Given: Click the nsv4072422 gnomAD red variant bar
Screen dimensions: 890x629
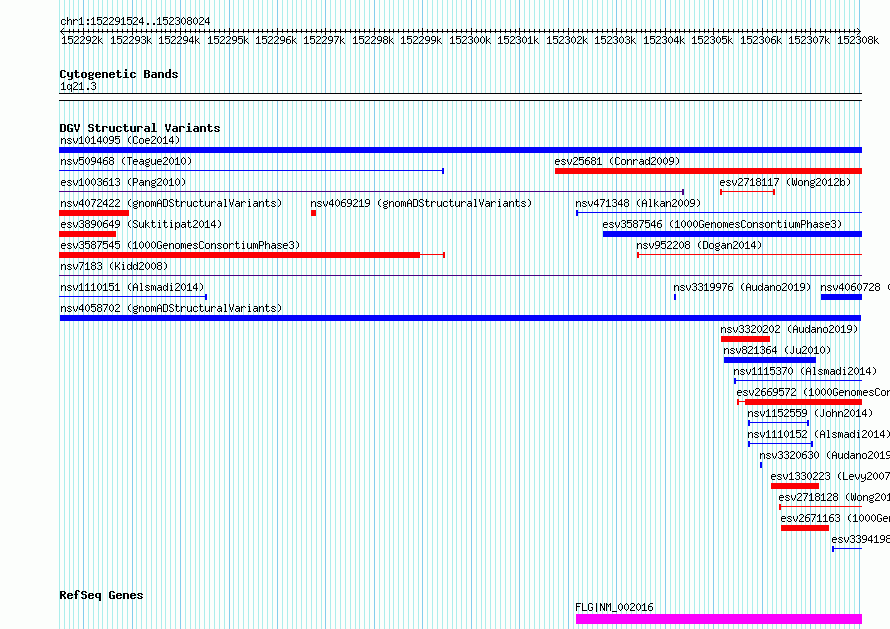Looking at the screenshot, I should (94, 213).
